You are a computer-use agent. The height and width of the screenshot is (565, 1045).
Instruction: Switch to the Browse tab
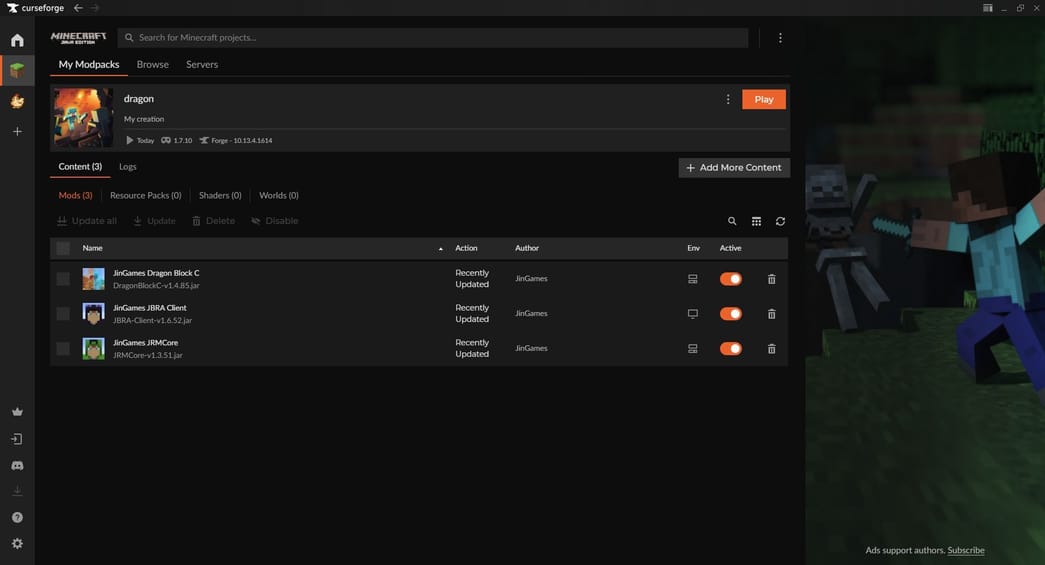153,64
